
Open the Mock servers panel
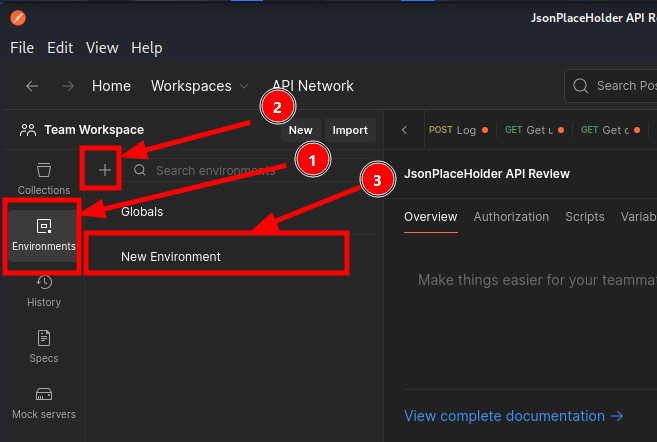pos(44,403)
